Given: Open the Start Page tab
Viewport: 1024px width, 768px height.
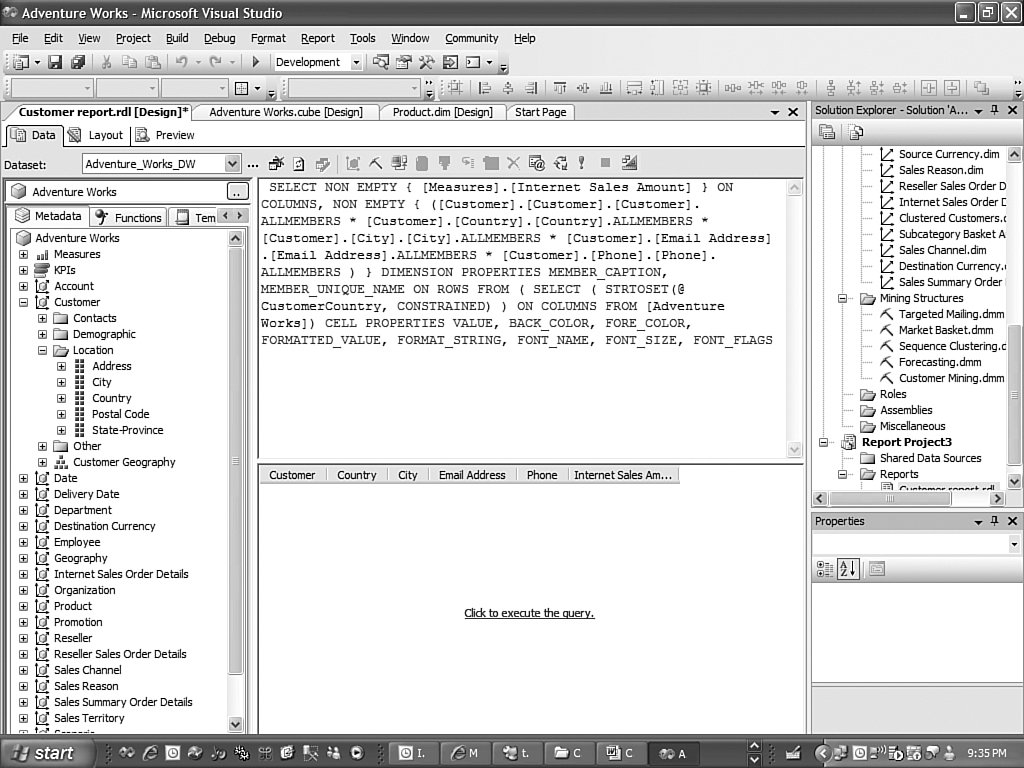Looking at the screenshot, I should point(541,112).
